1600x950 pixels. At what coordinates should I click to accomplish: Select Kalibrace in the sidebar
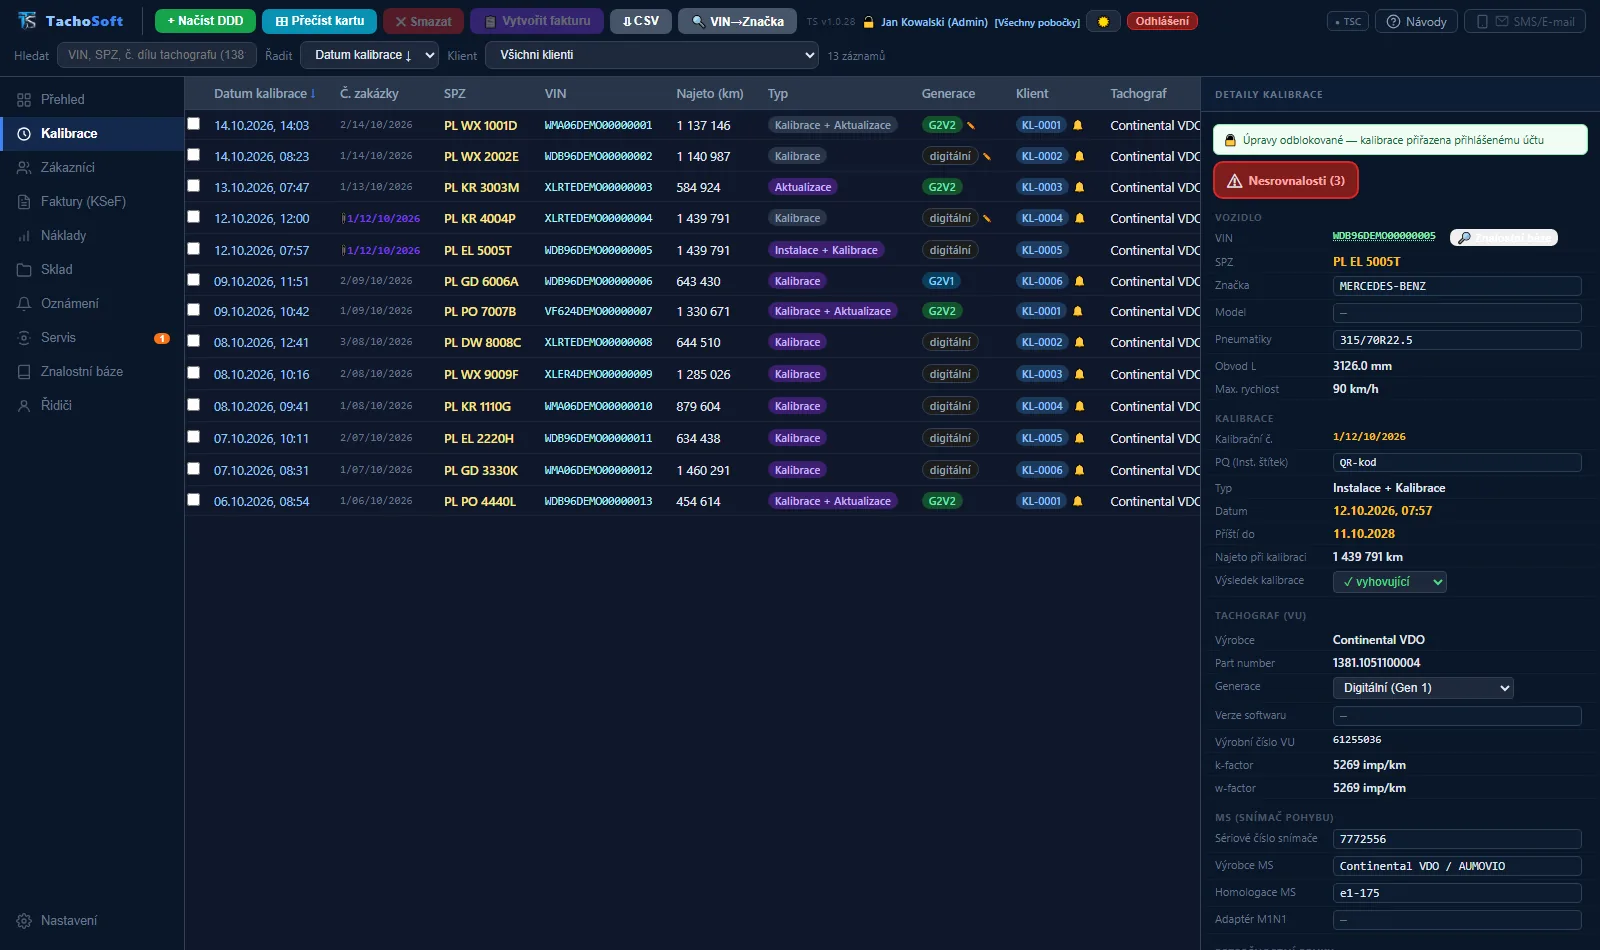[92, 134]
